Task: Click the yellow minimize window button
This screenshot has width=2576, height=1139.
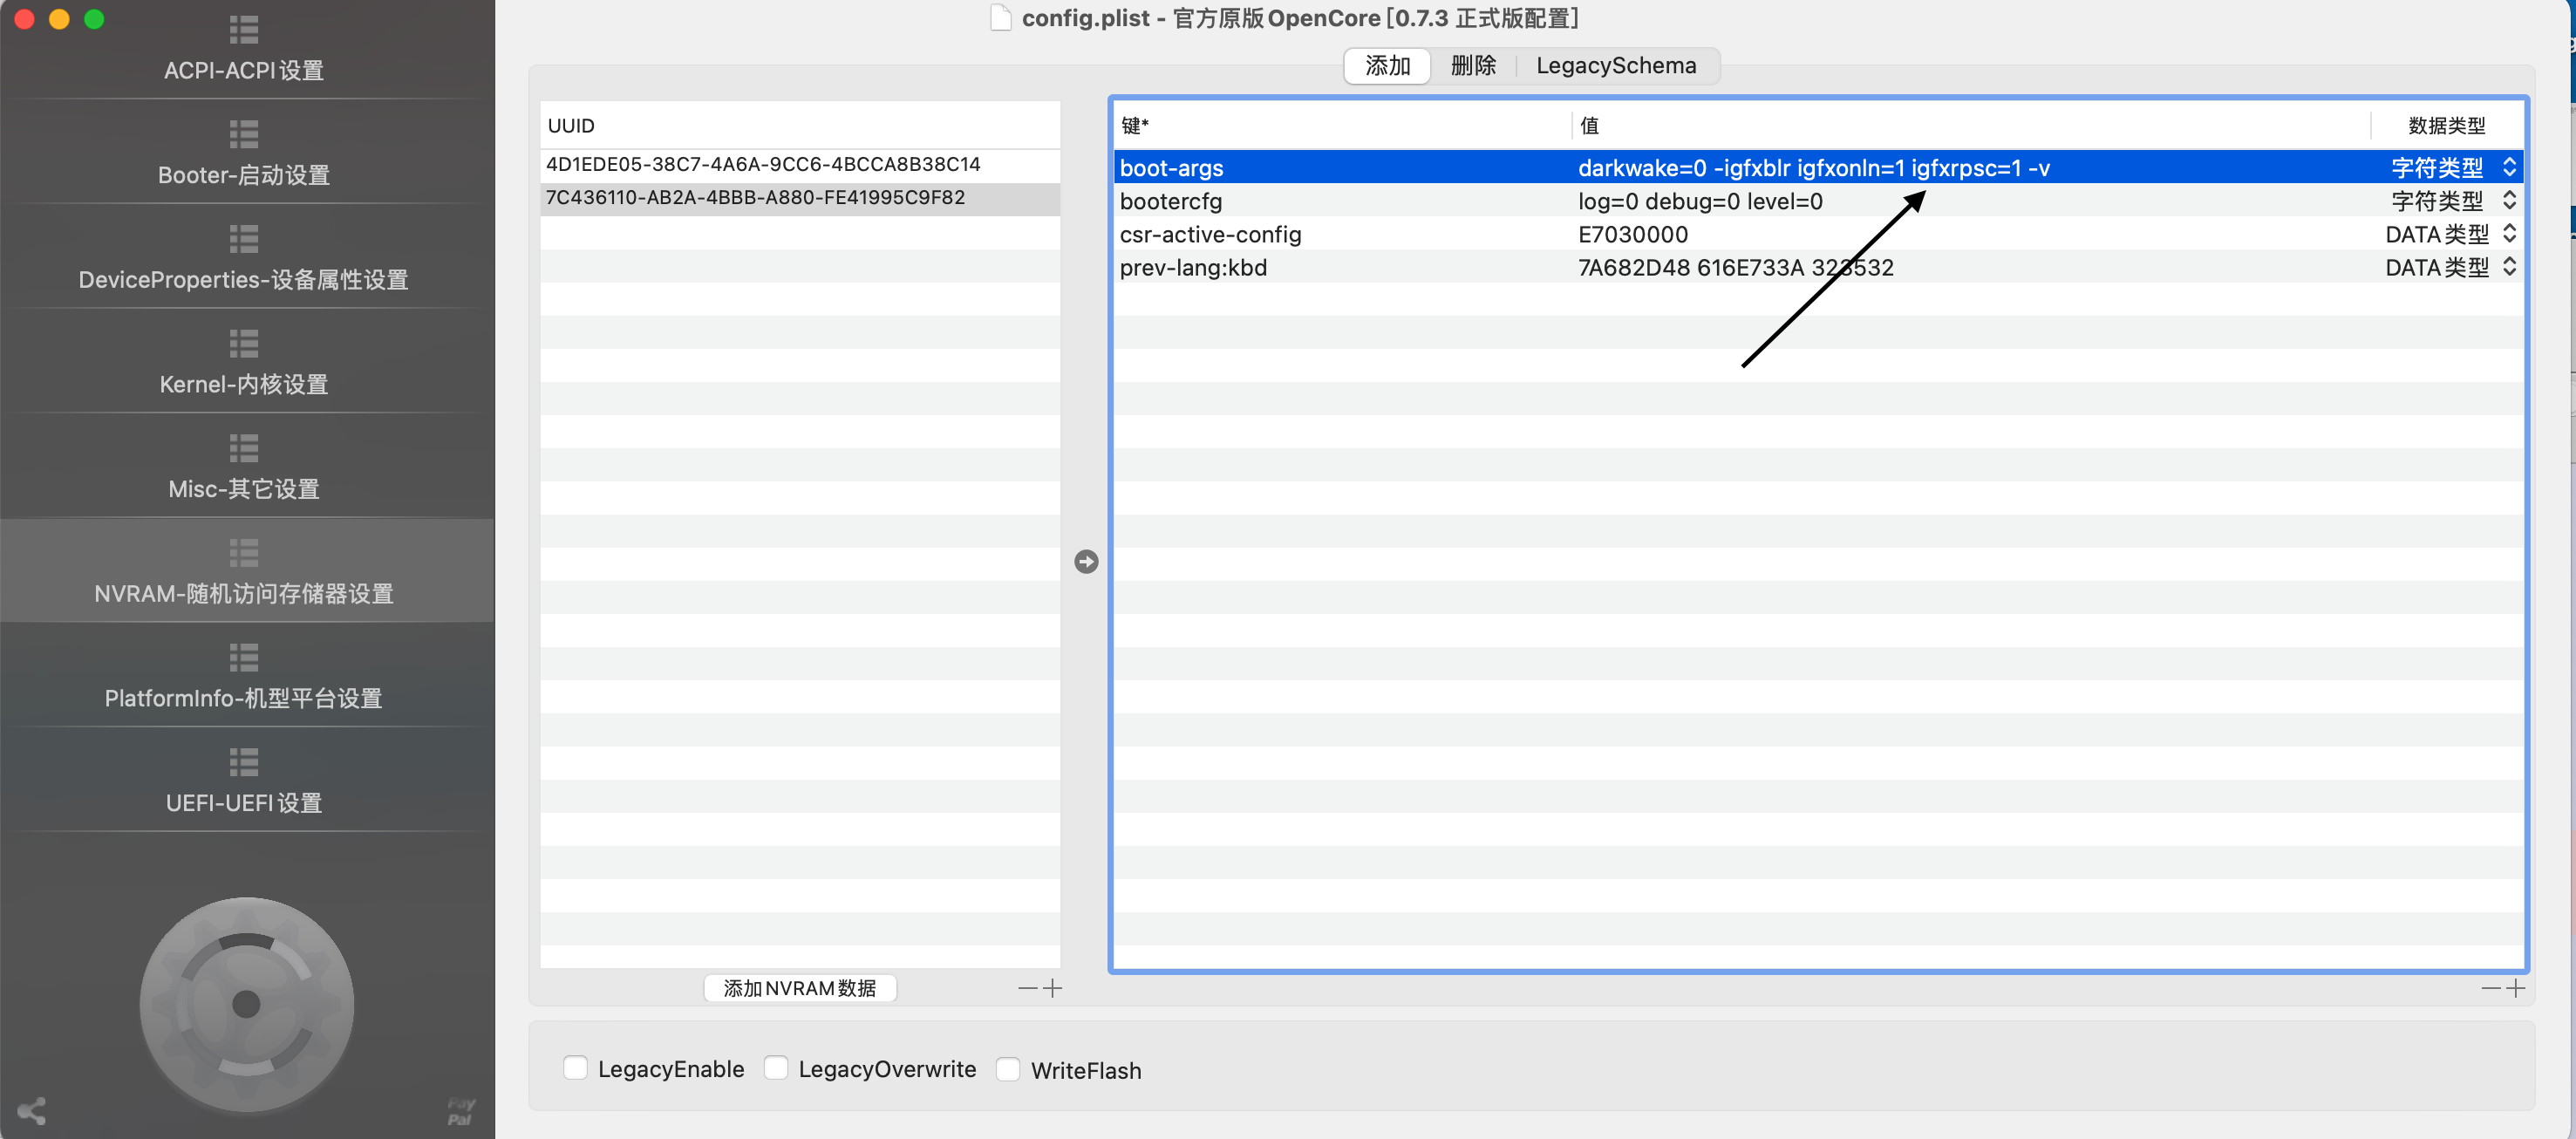Action: pos(59,19)
